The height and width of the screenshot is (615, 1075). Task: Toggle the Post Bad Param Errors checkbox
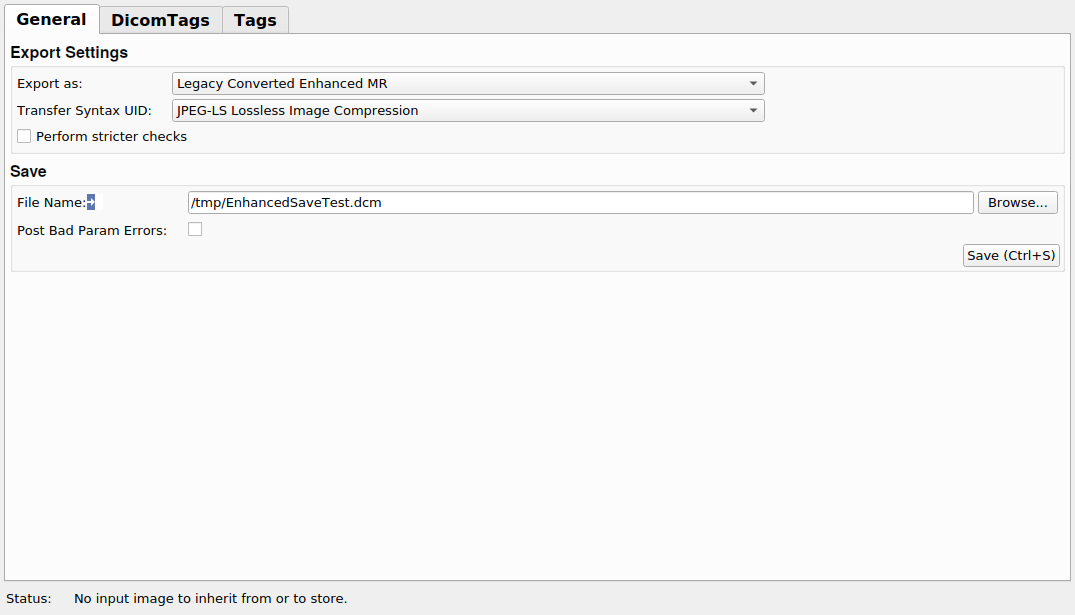tap(195, 229)
